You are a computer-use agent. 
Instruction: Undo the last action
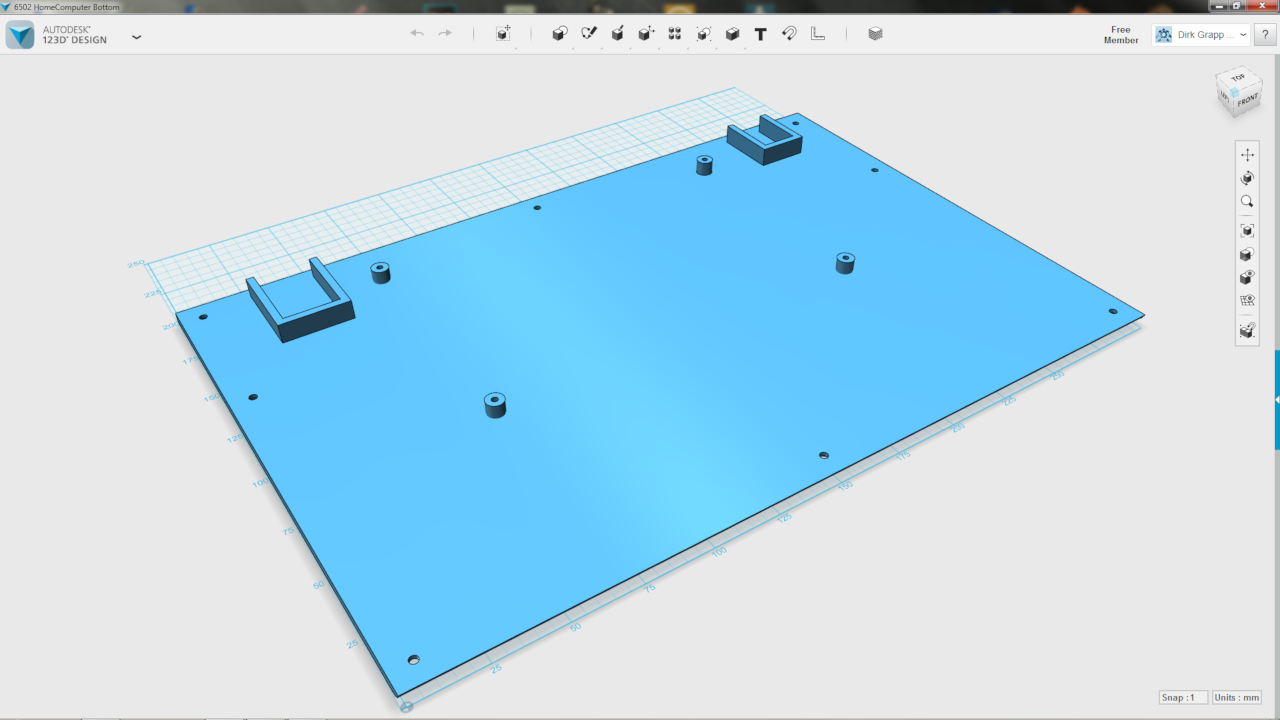(x=417, y=34)
